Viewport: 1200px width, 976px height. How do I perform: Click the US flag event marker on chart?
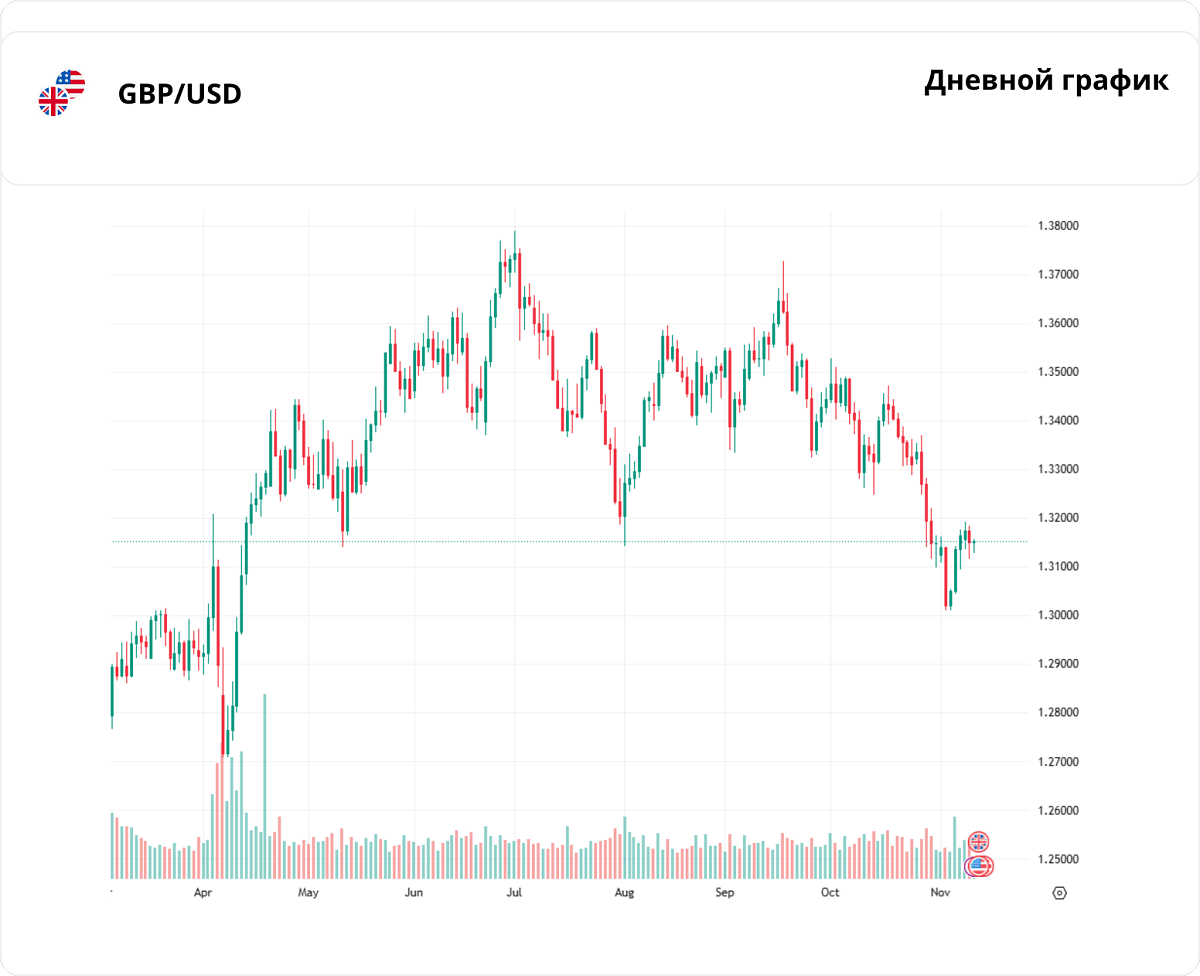979,866
